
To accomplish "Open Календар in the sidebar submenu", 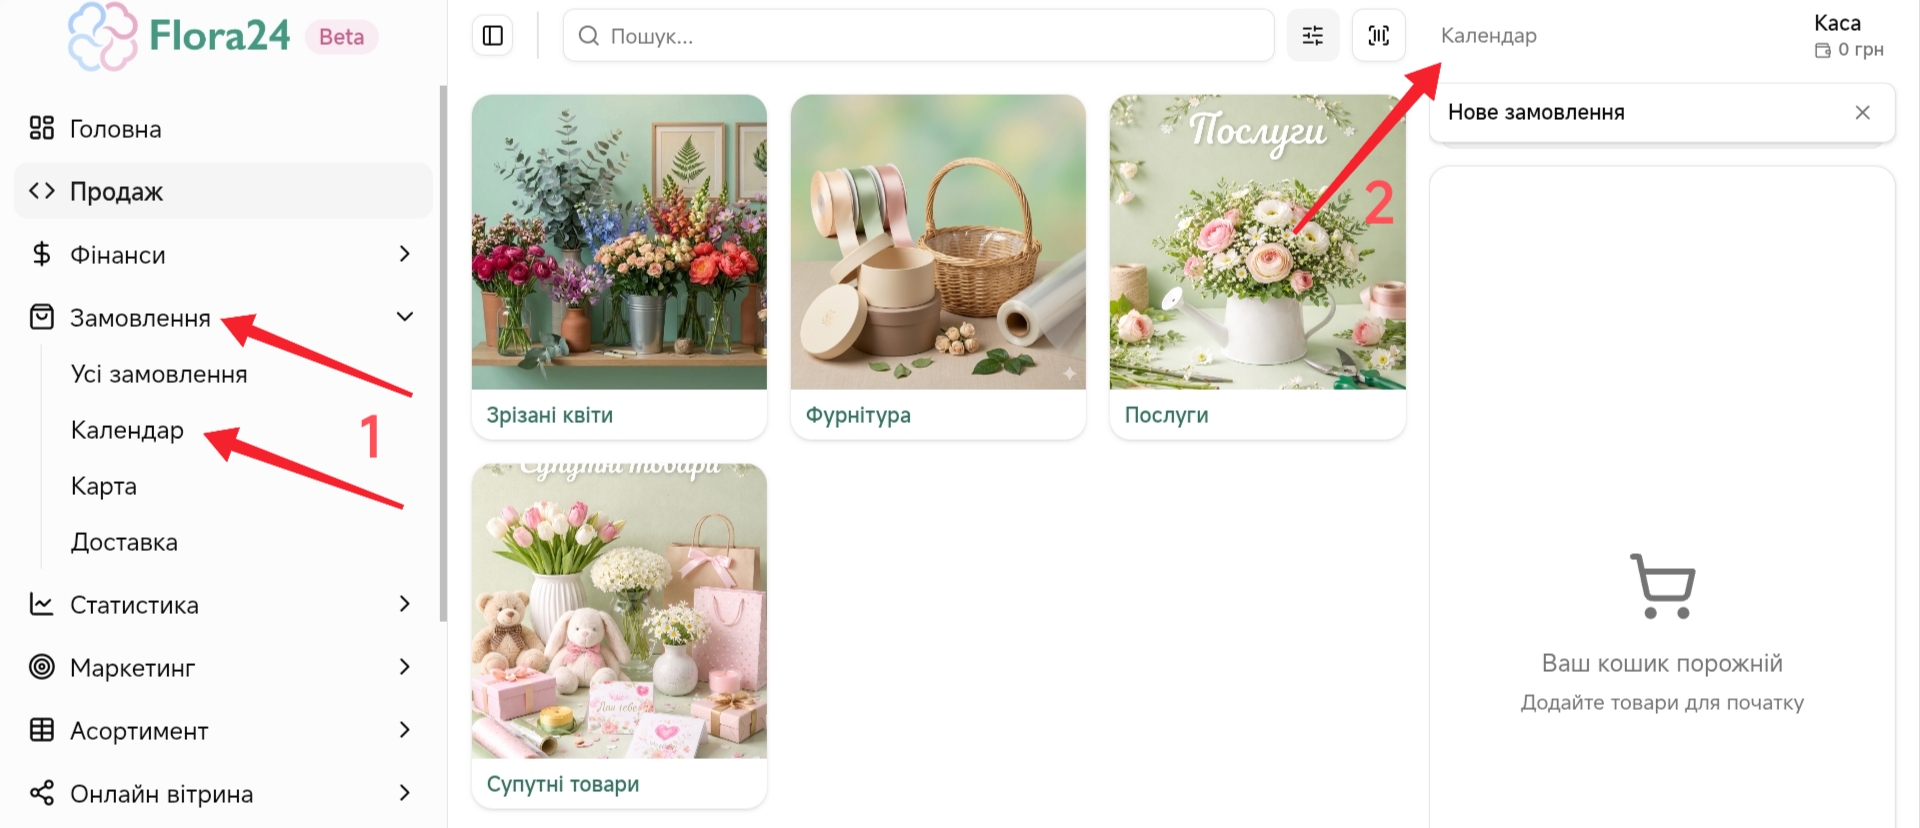I will [127, 430].
